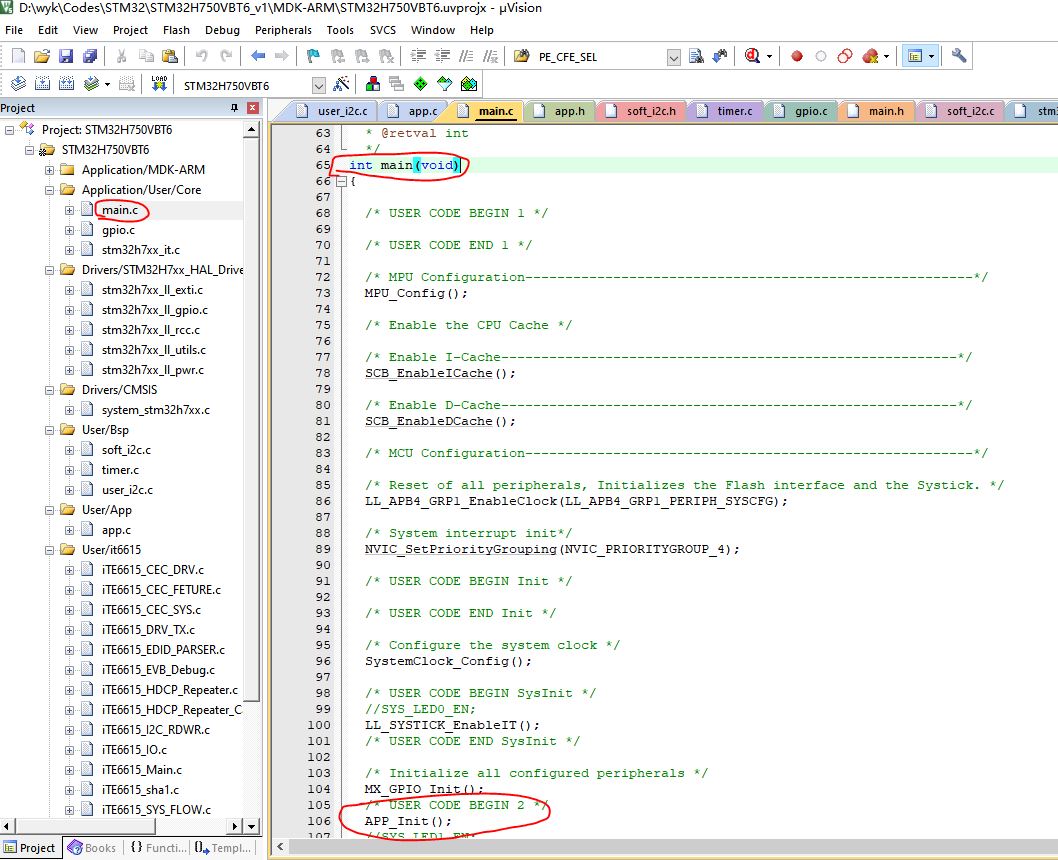Switch to the timer.c editor tab
Screen dimensions: 1058x860
coord(726,111)
